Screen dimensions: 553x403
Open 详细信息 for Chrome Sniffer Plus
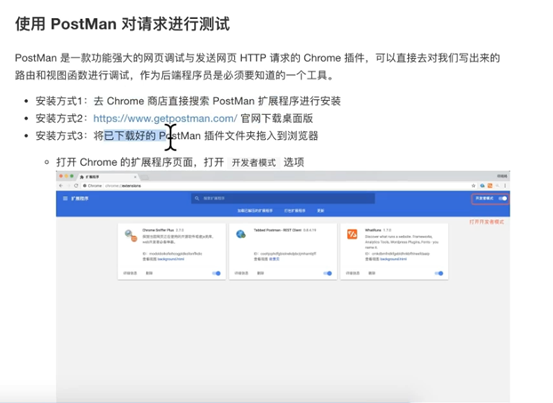point(130,273)
